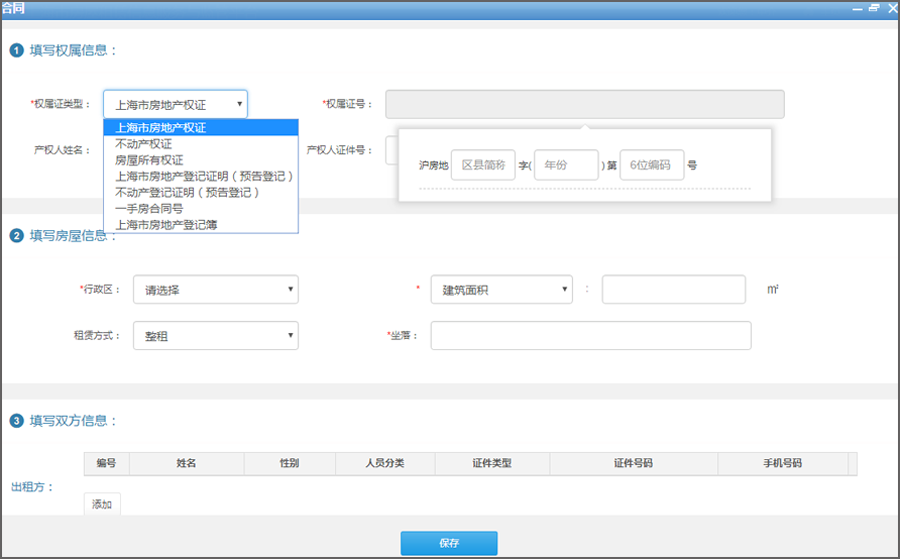This screenshot has width=900, height=559.
Task: Click the 证件号码 column header
Action: pos(634,463)
